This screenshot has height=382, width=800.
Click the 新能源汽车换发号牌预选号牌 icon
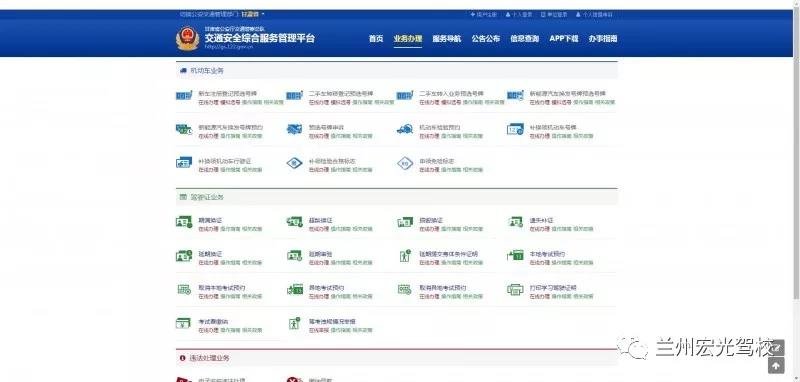(x=515, y=96)
